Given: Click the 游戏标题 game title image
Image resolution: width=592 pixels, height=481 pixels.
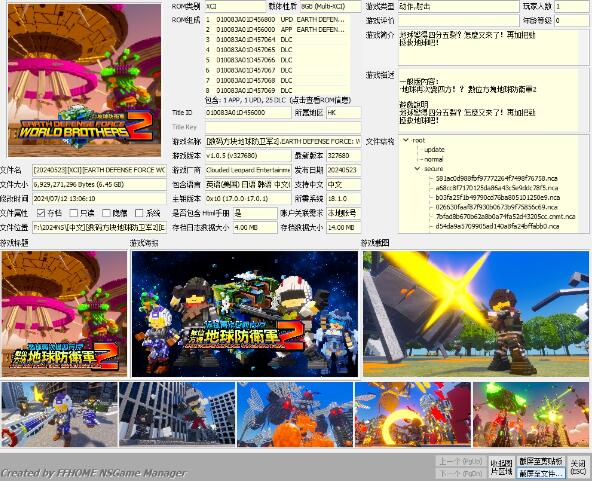Looking at the screenshot, I should coord(64,314).
